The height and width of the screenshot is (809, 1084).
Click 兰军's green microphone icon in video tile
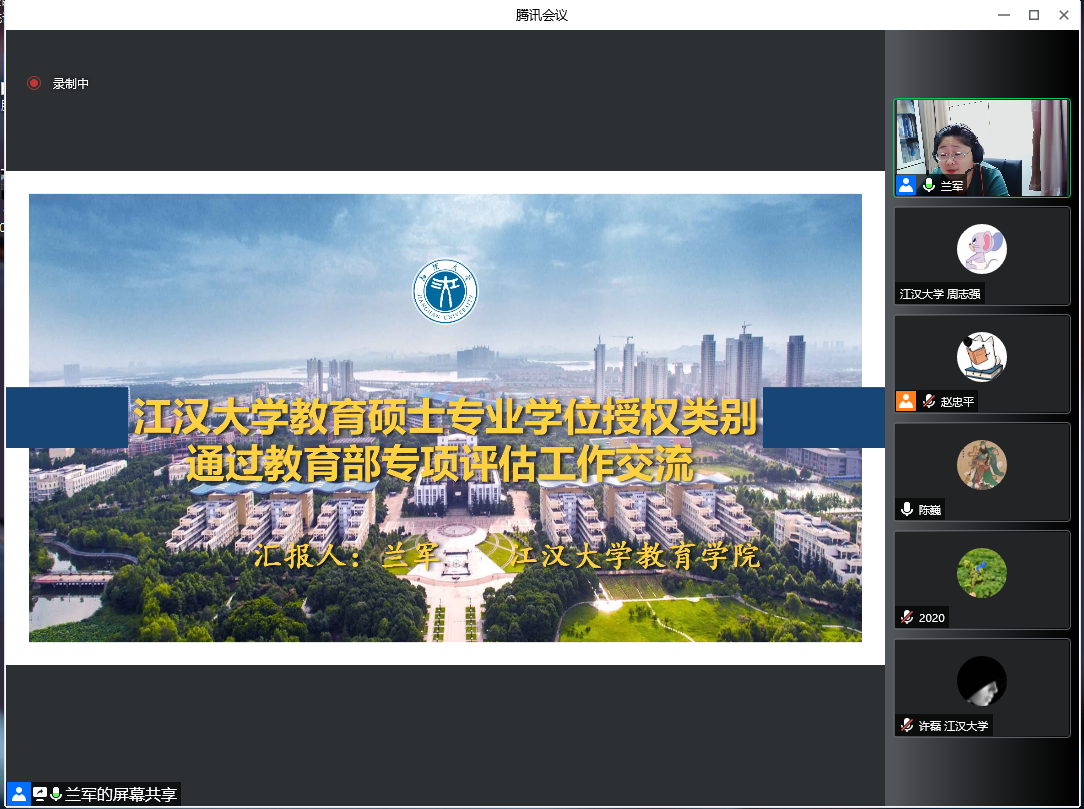tap(928, 185)
